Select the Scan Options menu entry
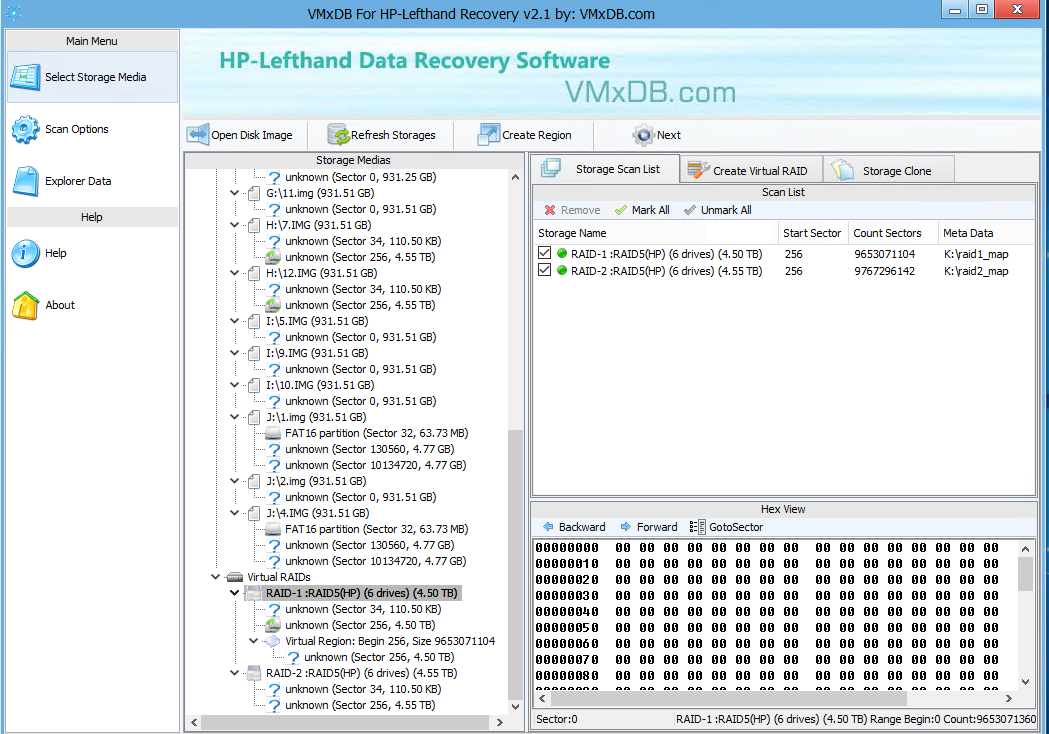The image size is (1049, 734). point(92,129)
